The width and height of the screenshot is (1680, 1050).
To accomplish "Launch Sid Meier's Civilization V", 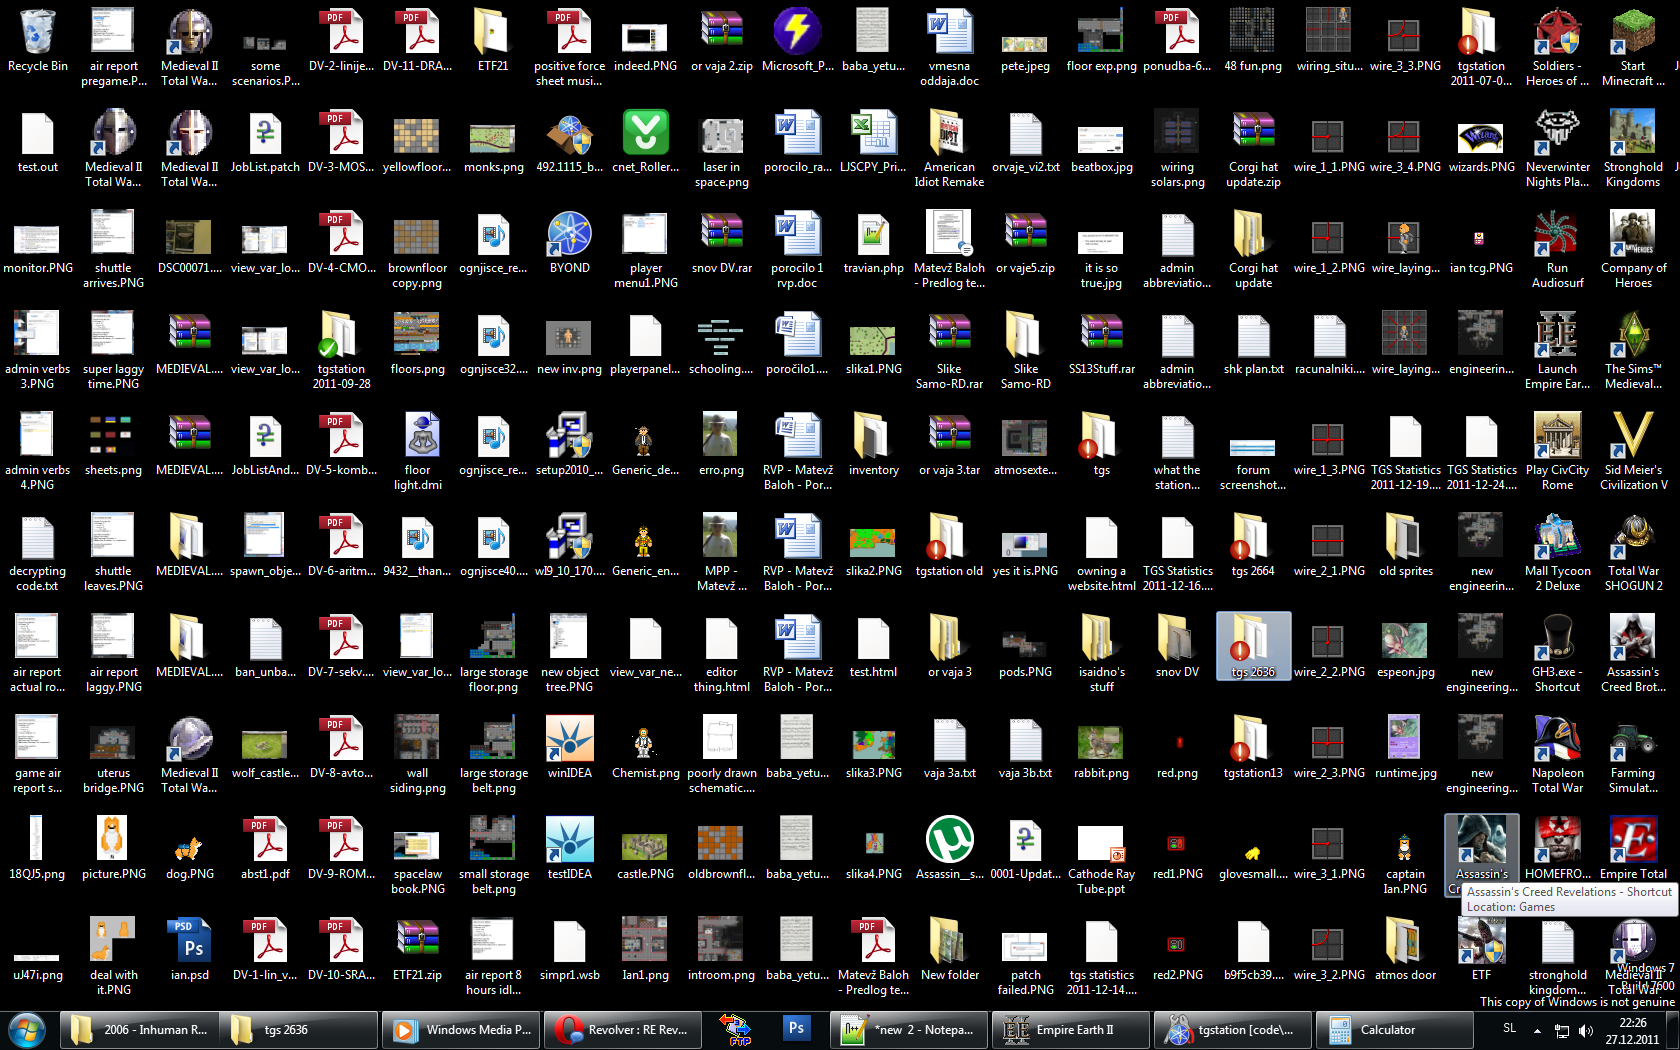I will [1634, 440].
